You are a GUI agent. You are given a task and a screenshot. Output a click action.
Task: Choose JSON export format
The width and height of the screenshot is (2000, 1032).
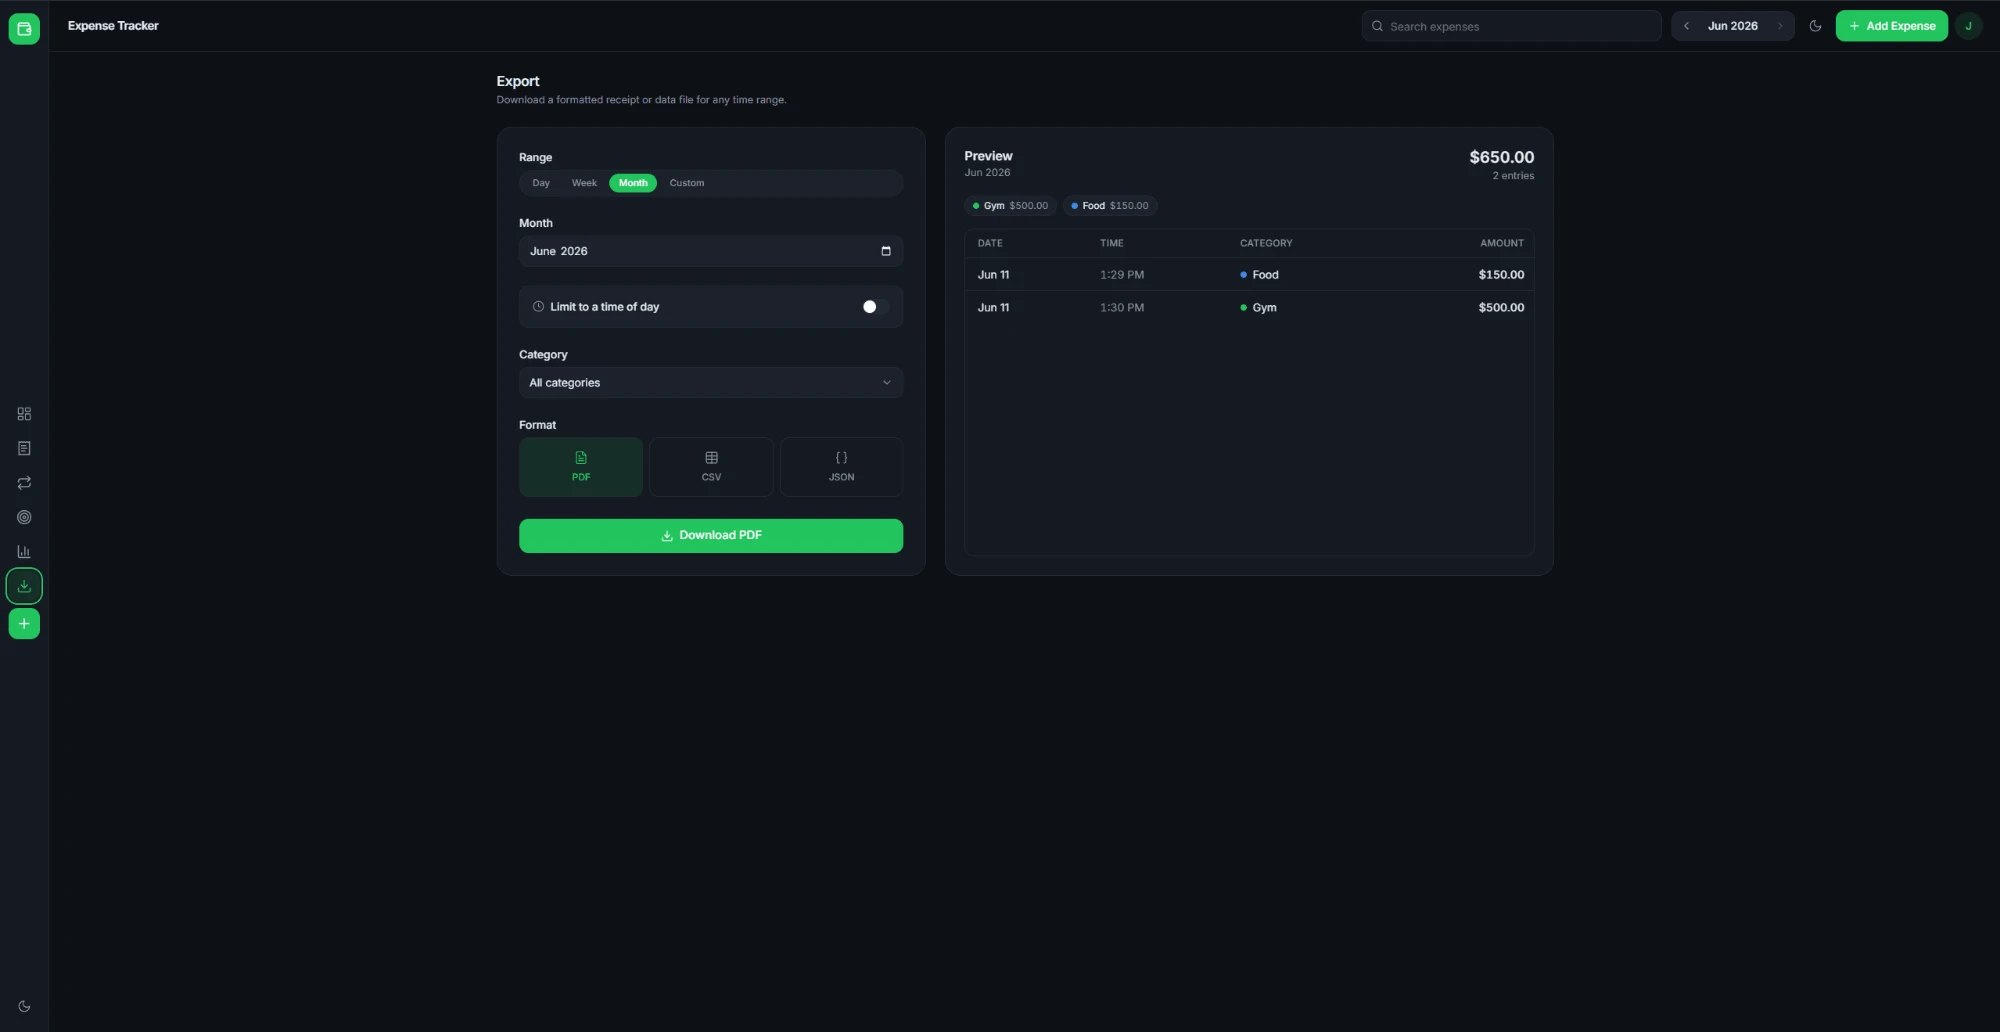coord(841,467)
